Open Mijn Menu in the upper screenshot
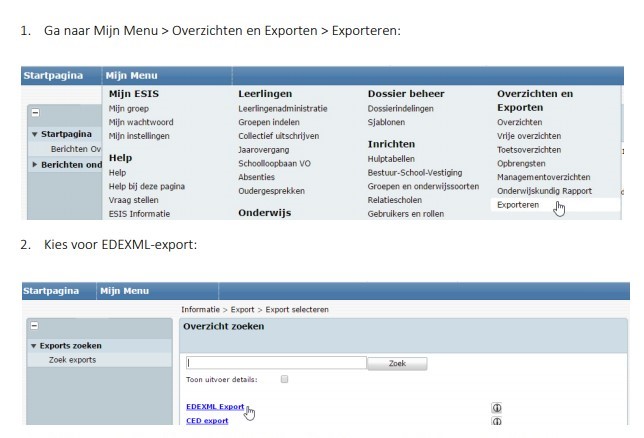This screenshot has width=644, height=438. tap(131, 76)
